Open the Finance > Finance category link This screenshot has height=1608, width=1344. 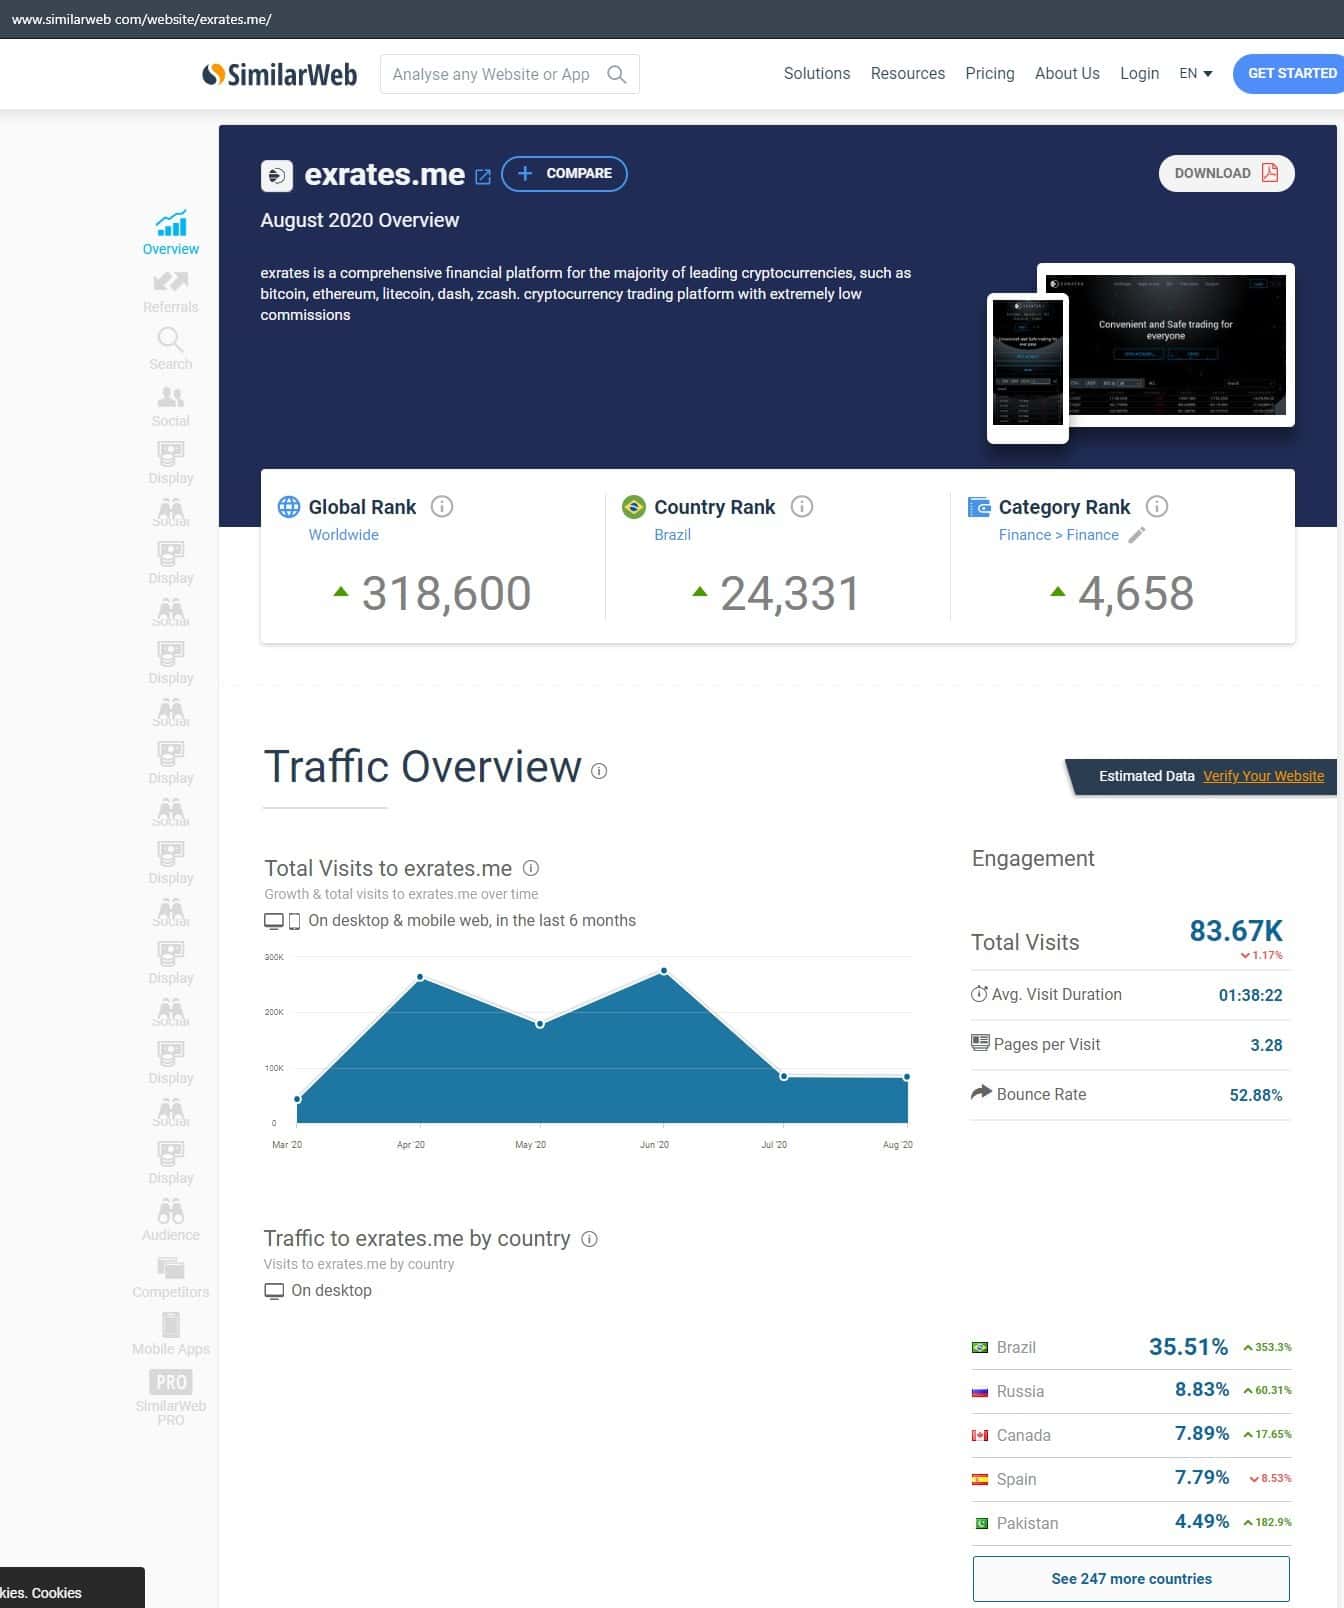click(x=1058, y=535)
